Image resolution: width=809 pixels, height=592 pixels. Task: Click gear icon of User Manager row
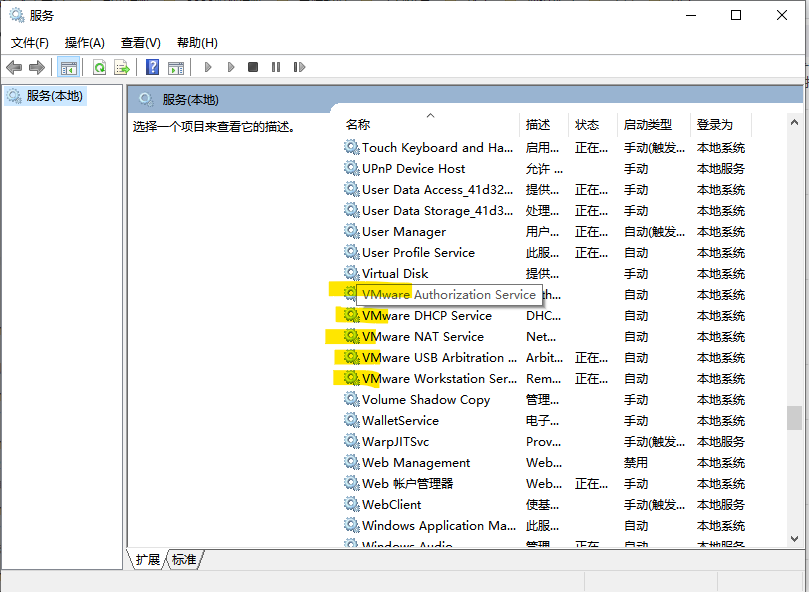click(x=351, y=231)
